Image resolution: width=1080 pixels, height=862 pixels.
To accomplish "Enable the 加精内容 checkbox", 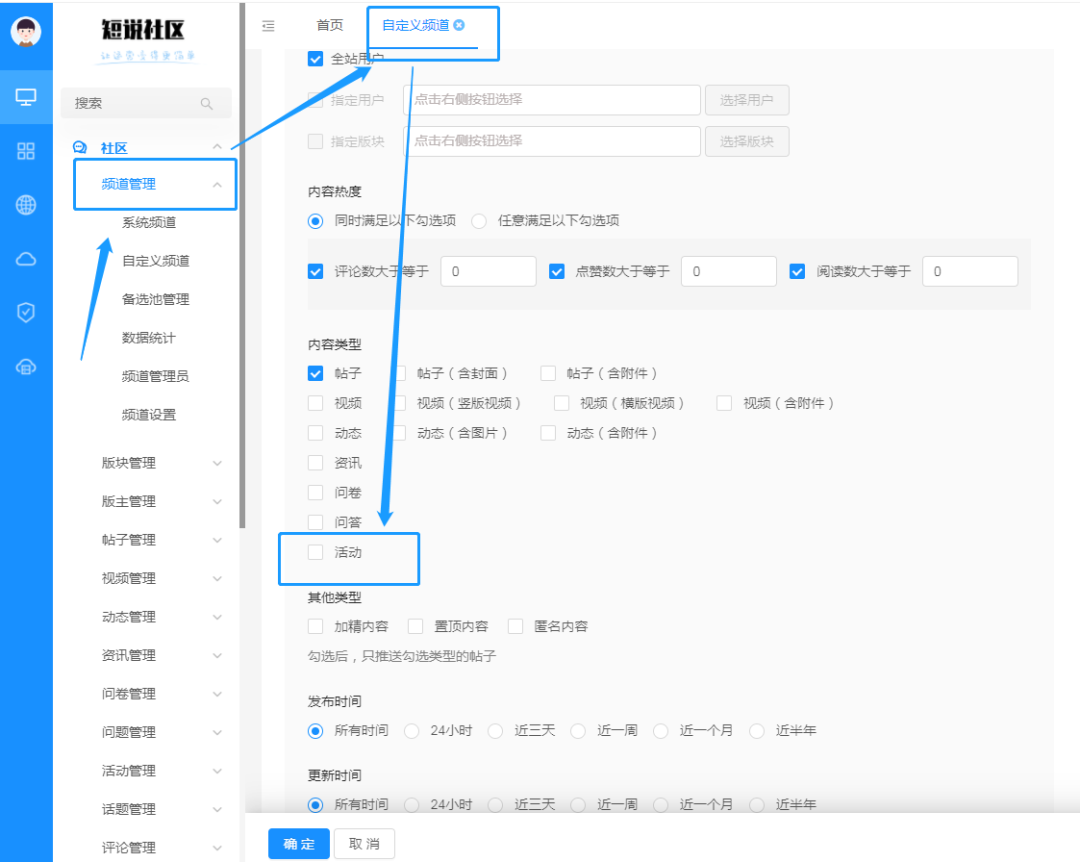I will pyautogui.click(x=315, y=625).
